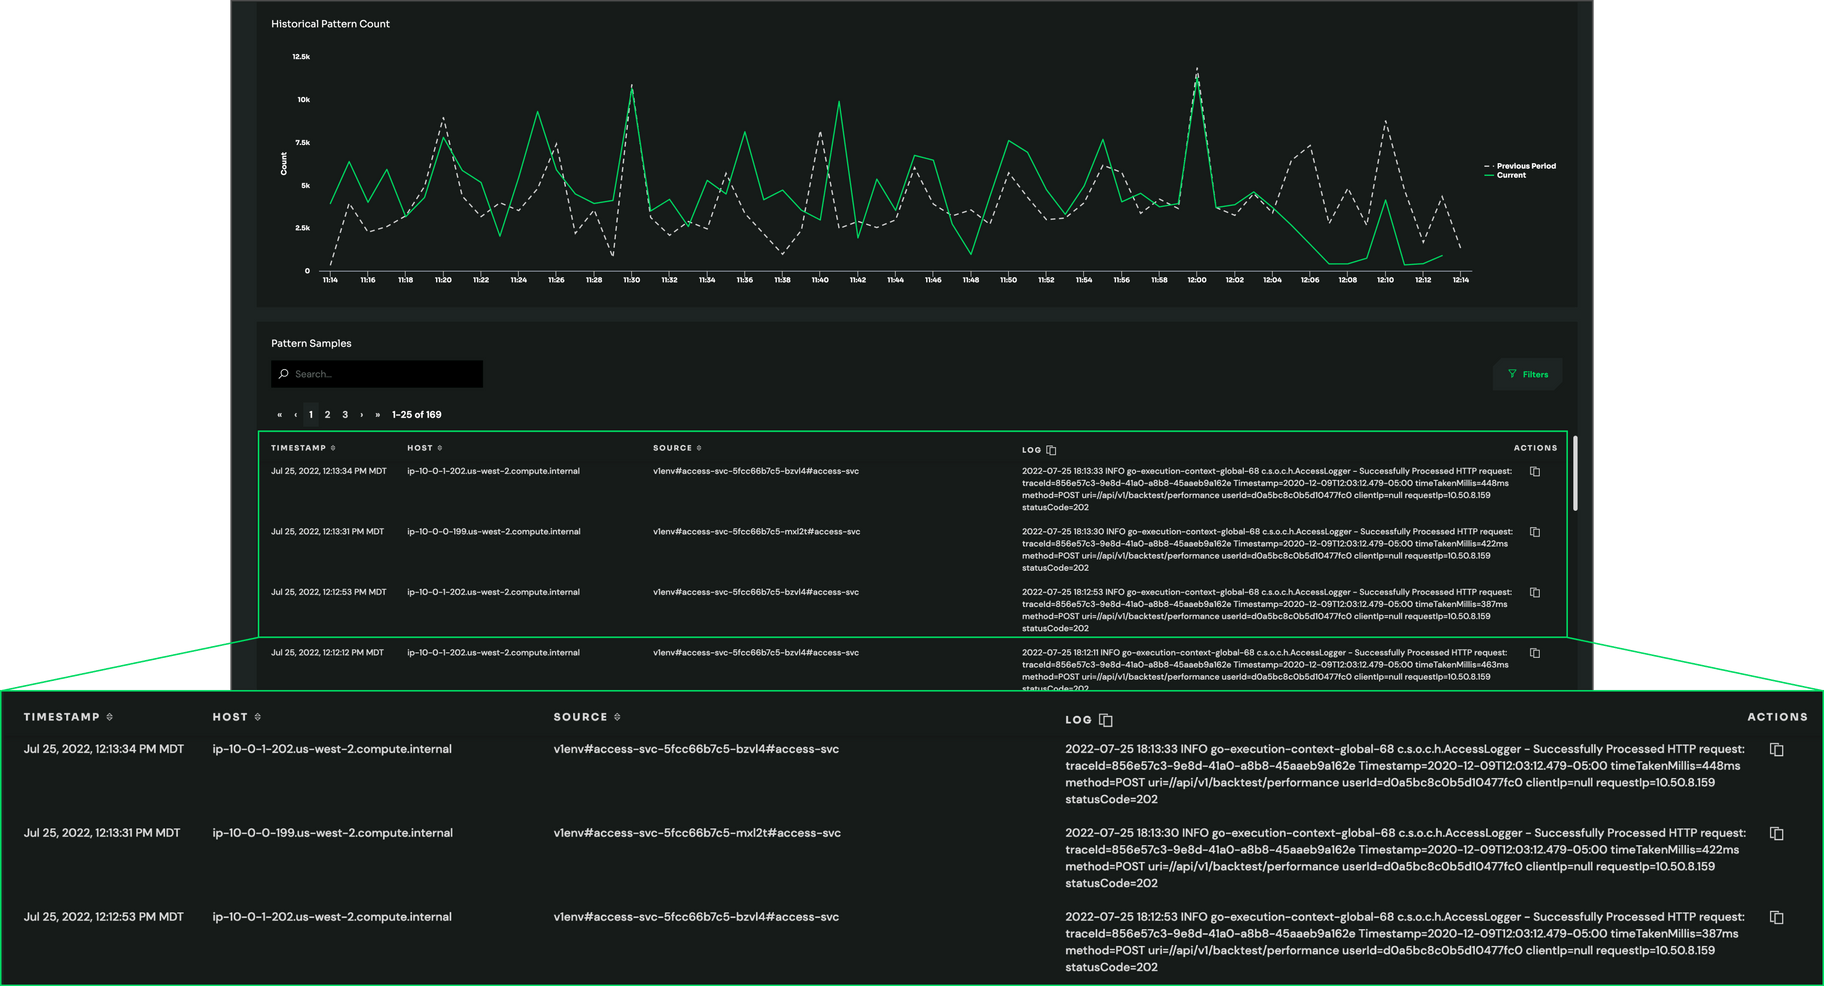
Task: Open the Filters panel
Action: (x=1528, y=374)
